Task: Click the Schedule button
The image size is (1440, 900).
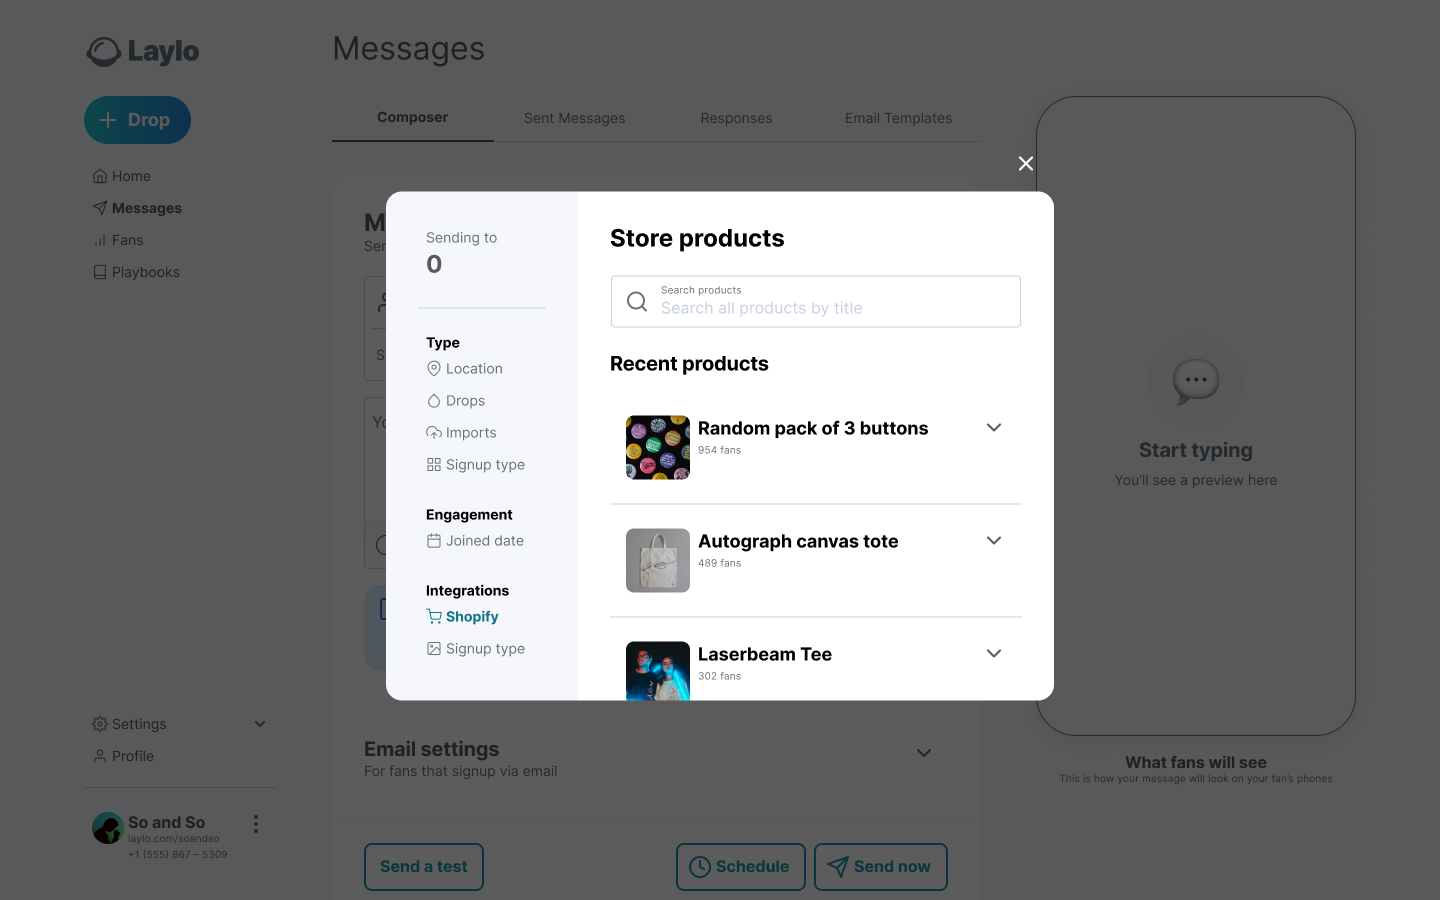Action: 740,867
